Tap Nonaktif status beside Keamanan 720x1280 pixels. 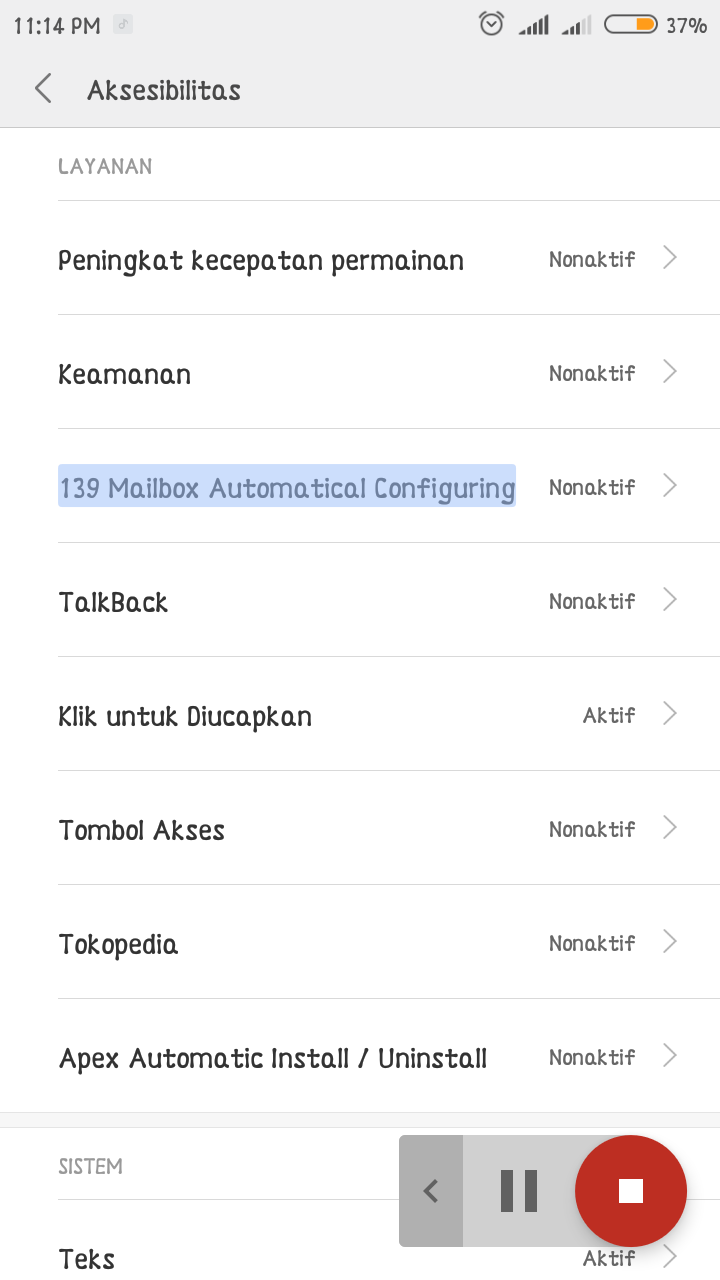(592, 373)
